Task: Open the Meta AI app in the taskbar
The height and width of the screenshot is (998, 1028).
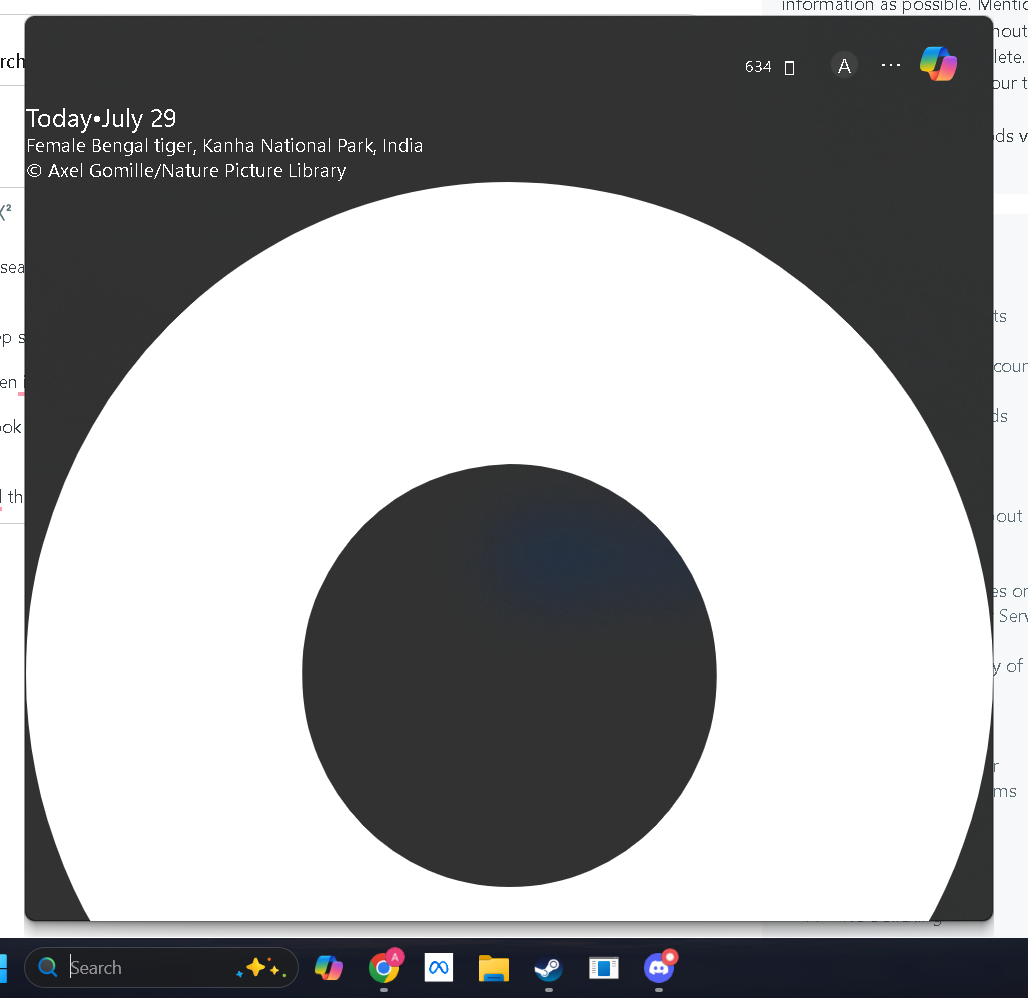Action: click(439, 967)
